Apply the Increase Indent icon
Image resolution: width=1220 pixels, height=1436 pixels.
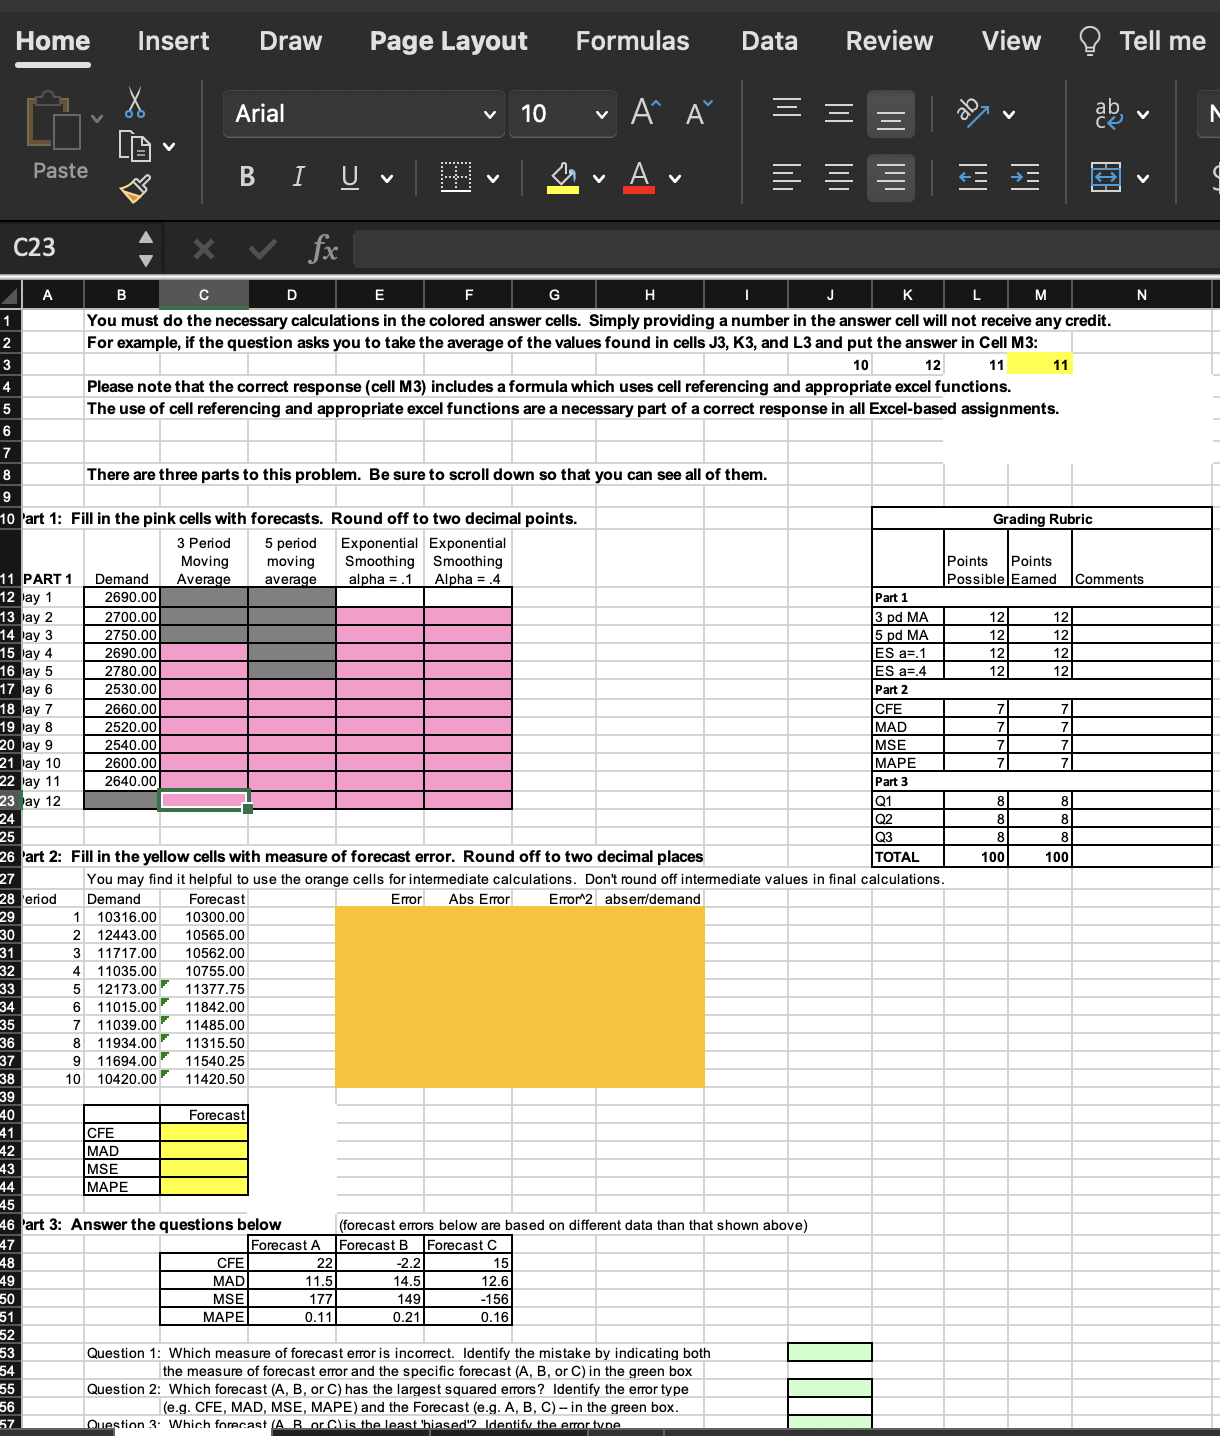[1025, 177]
